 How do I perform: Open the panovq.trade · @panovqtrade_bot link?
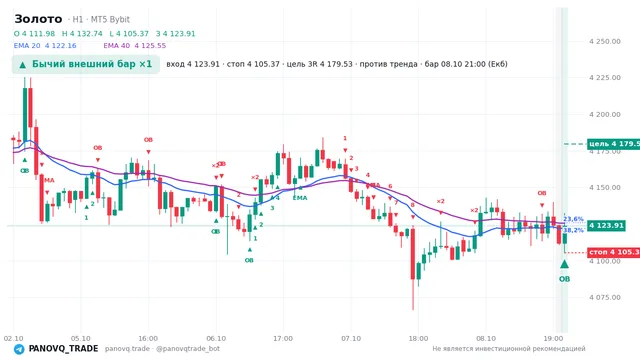point(162,349)
